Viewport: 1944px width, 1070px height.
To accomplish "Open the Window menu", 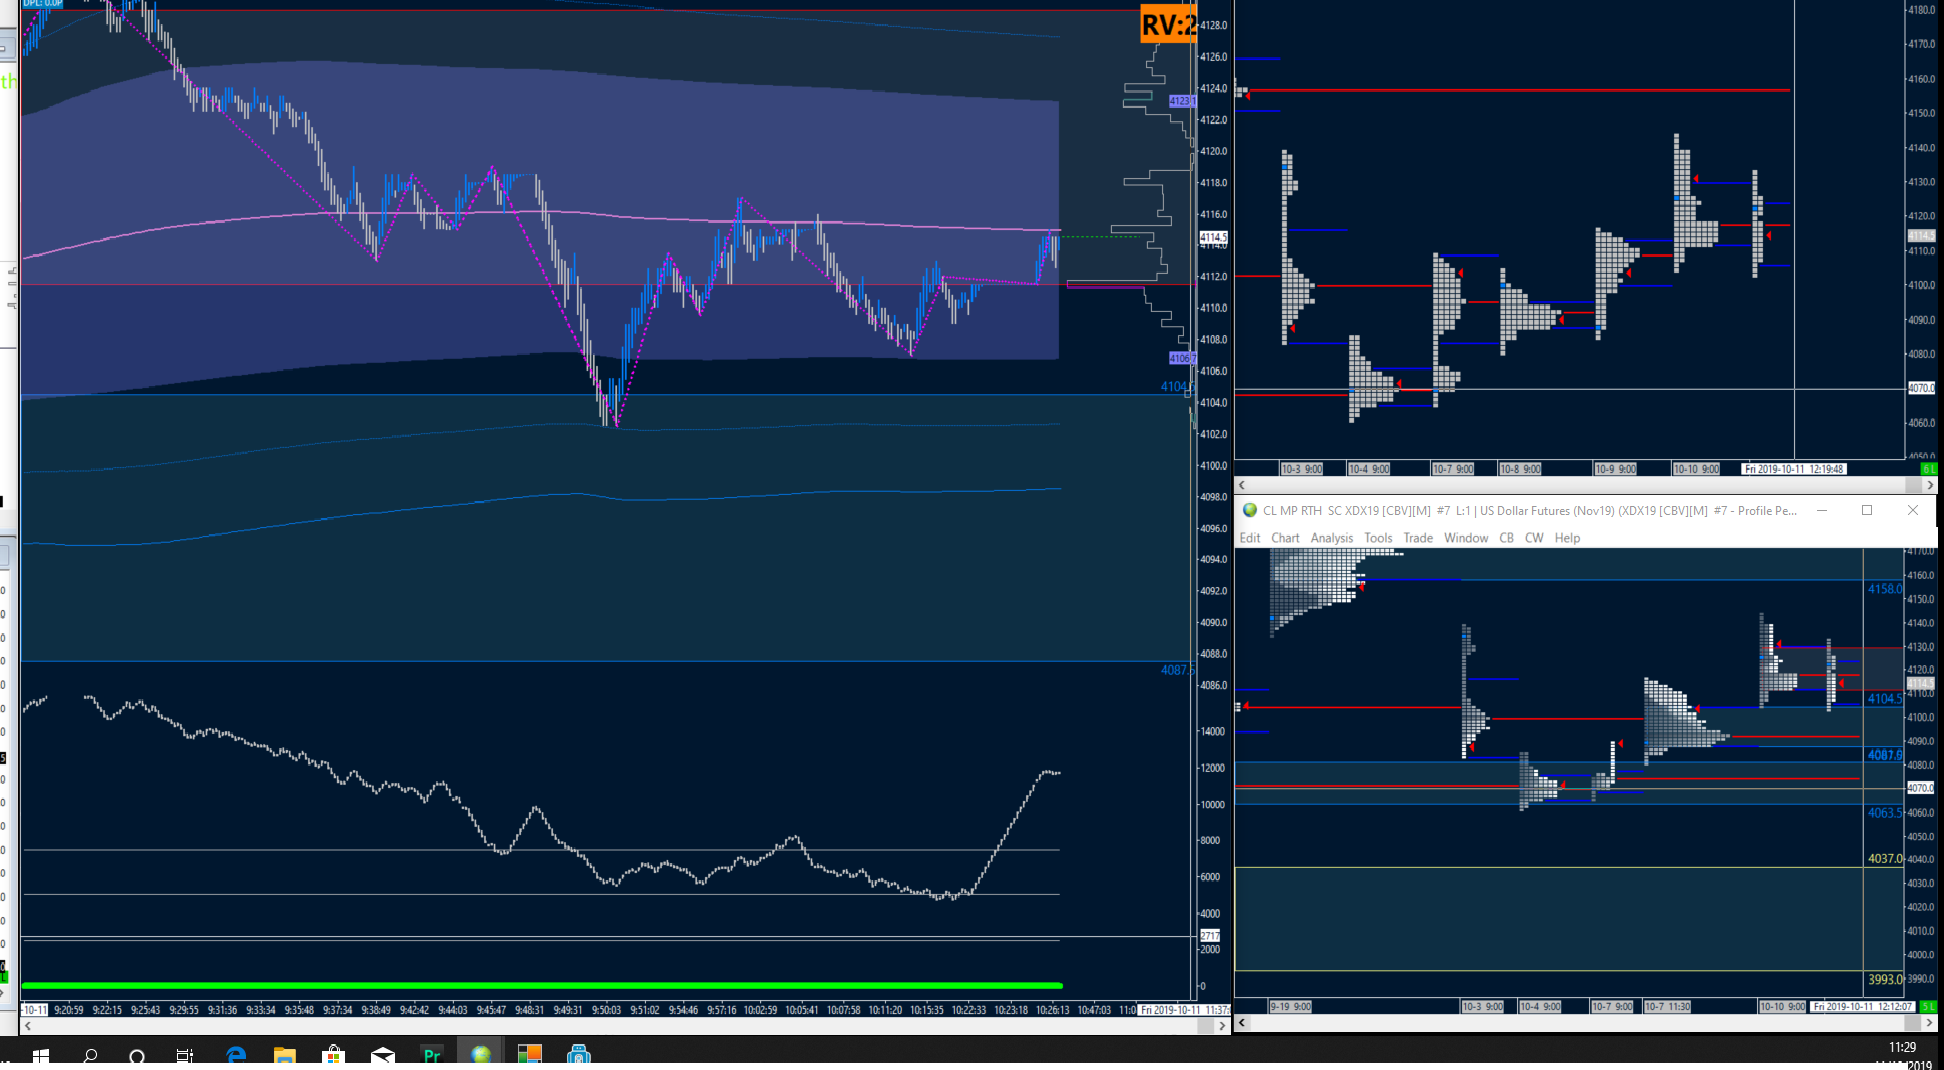I will tap(1466, 538).
